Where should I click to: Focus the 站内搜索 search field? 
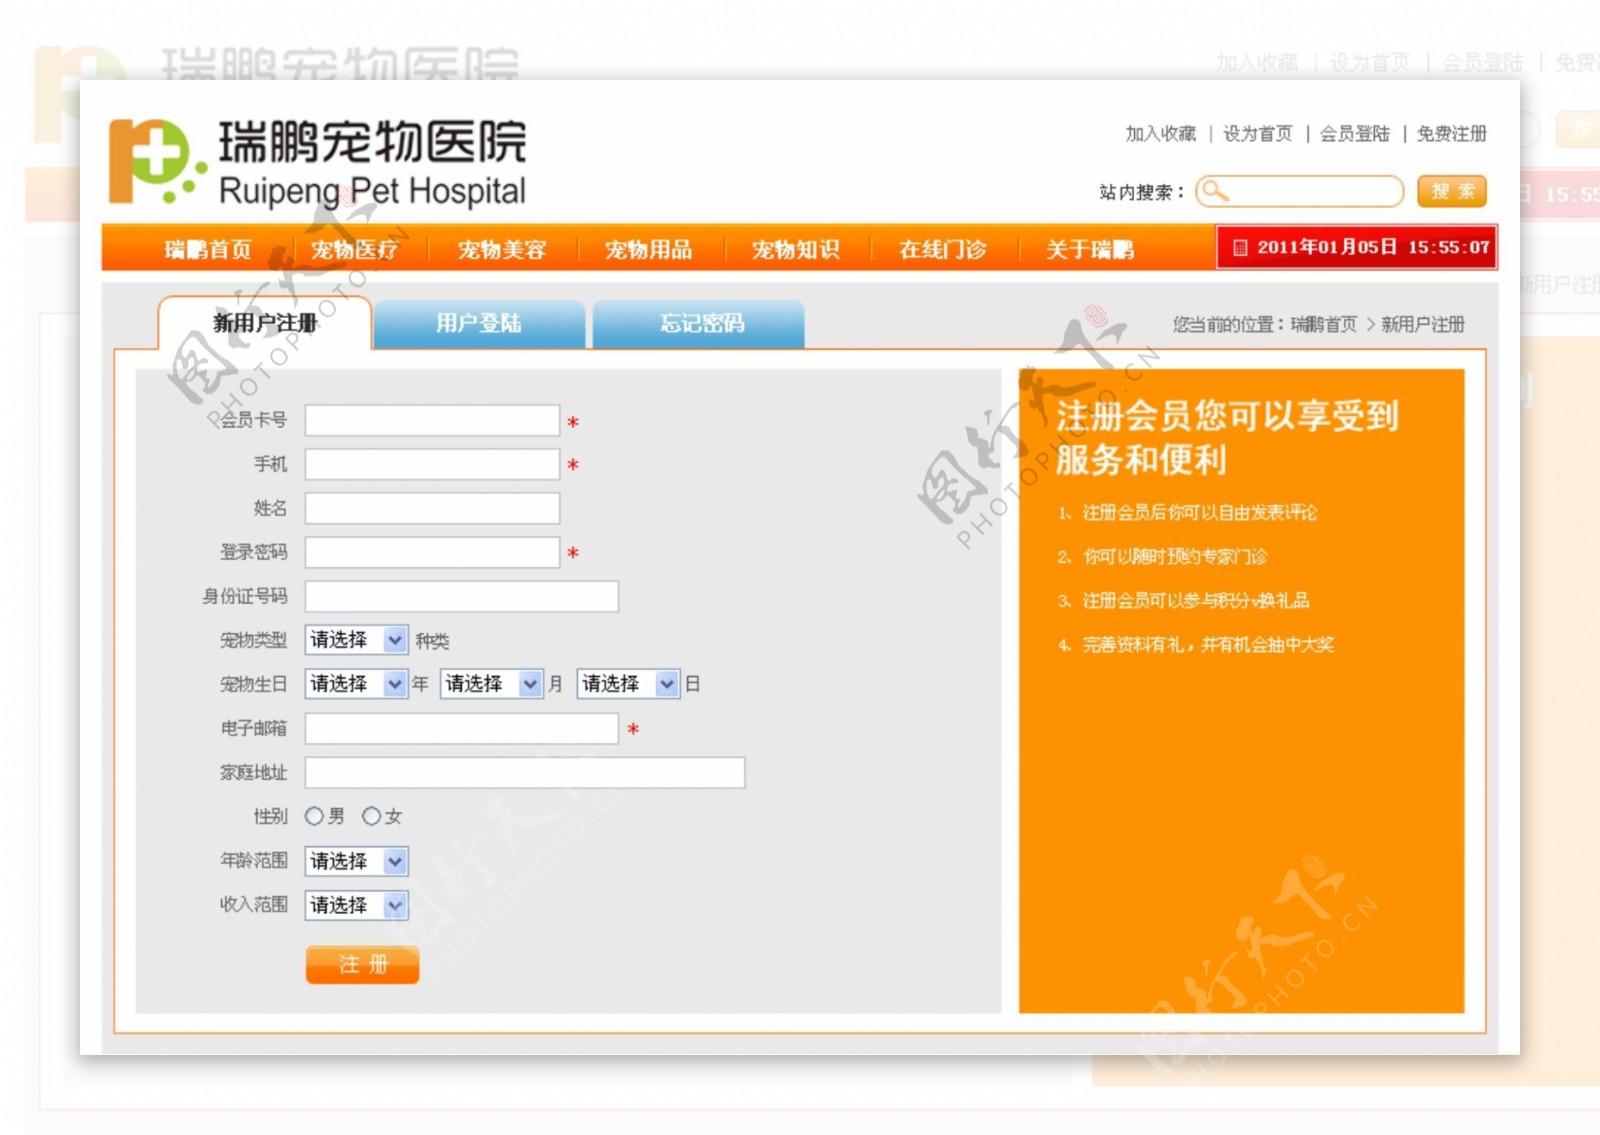pyautogui.click(x=1300, y=191)
